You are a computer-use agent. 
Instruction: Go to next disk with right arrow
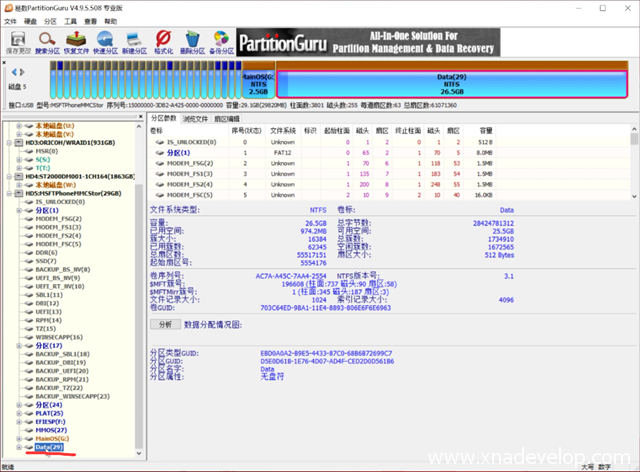point(24,73)
